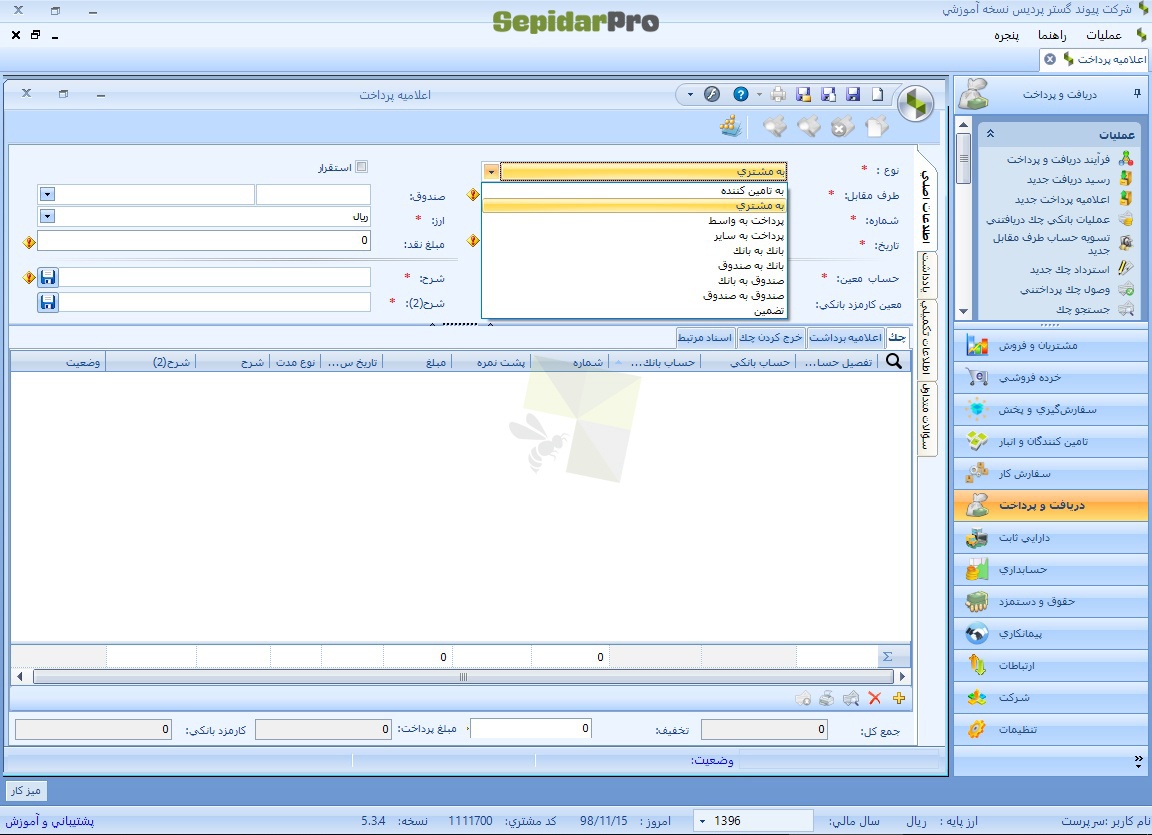Click the printer icon in the grid's bottom toolbar

coord(827,698)
